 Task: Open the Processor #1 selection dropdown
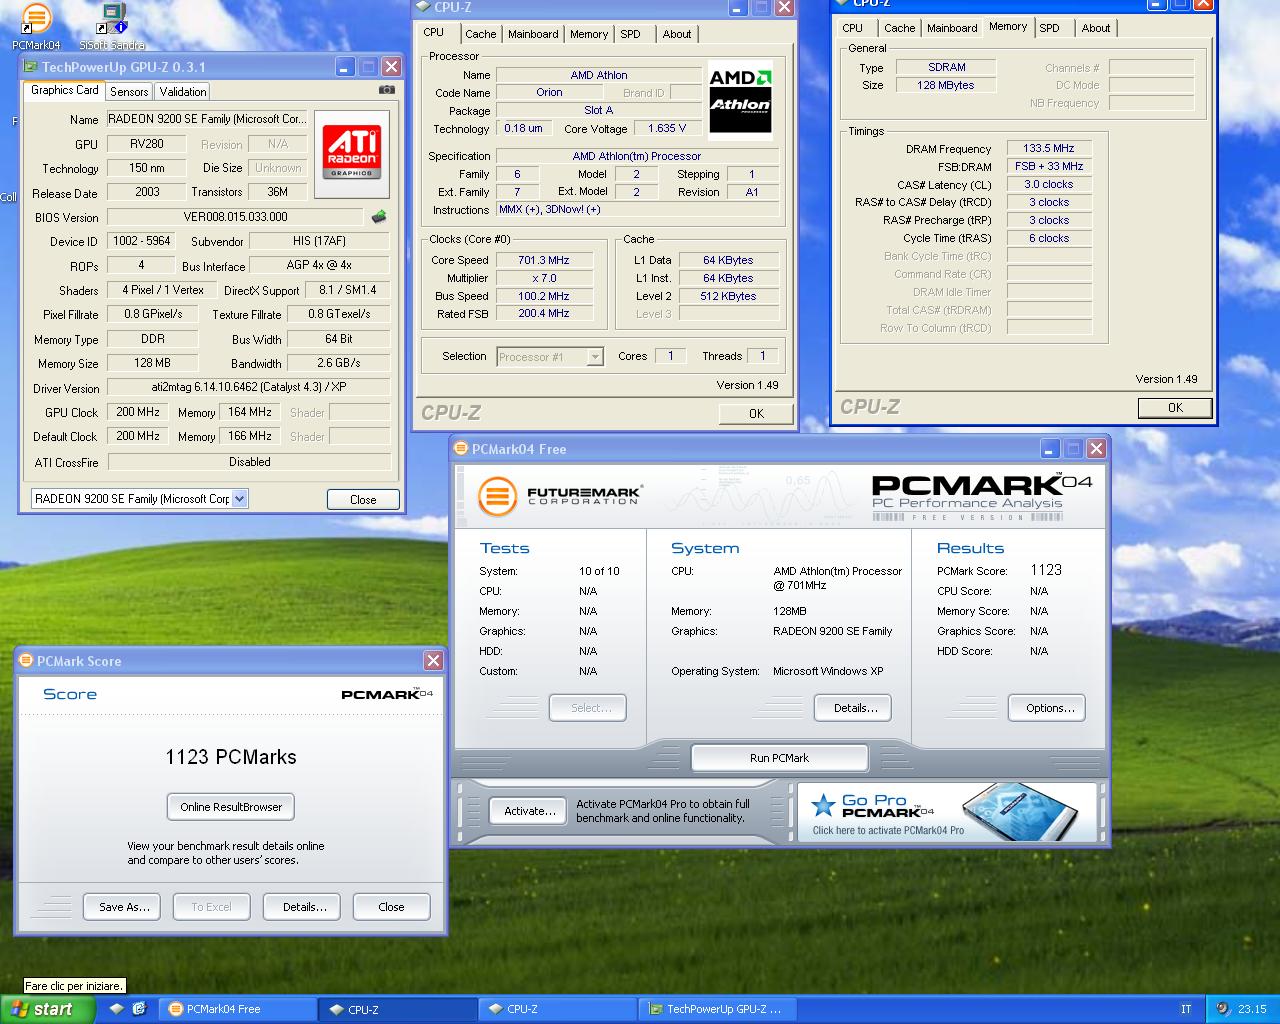click(595, 356)
